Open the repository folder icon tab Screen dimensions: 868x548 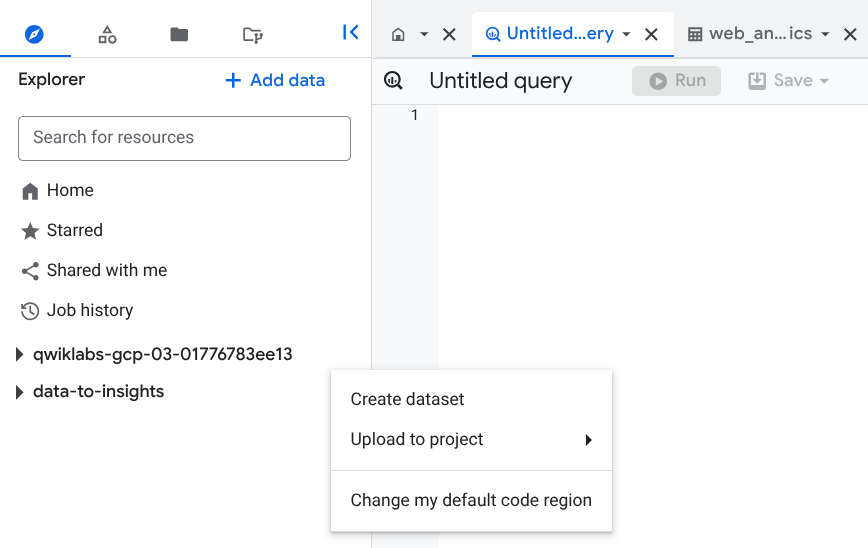coord(252,34)
